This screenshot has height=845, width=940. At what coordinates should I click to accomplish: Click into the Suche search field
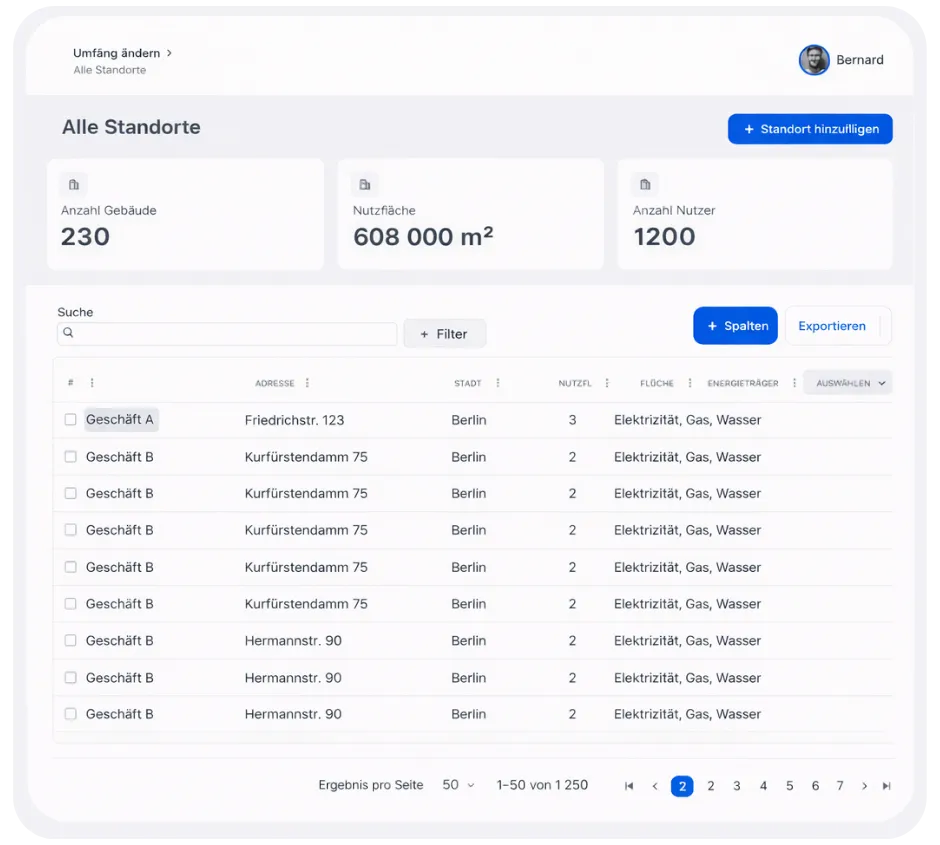coord(228,333)
